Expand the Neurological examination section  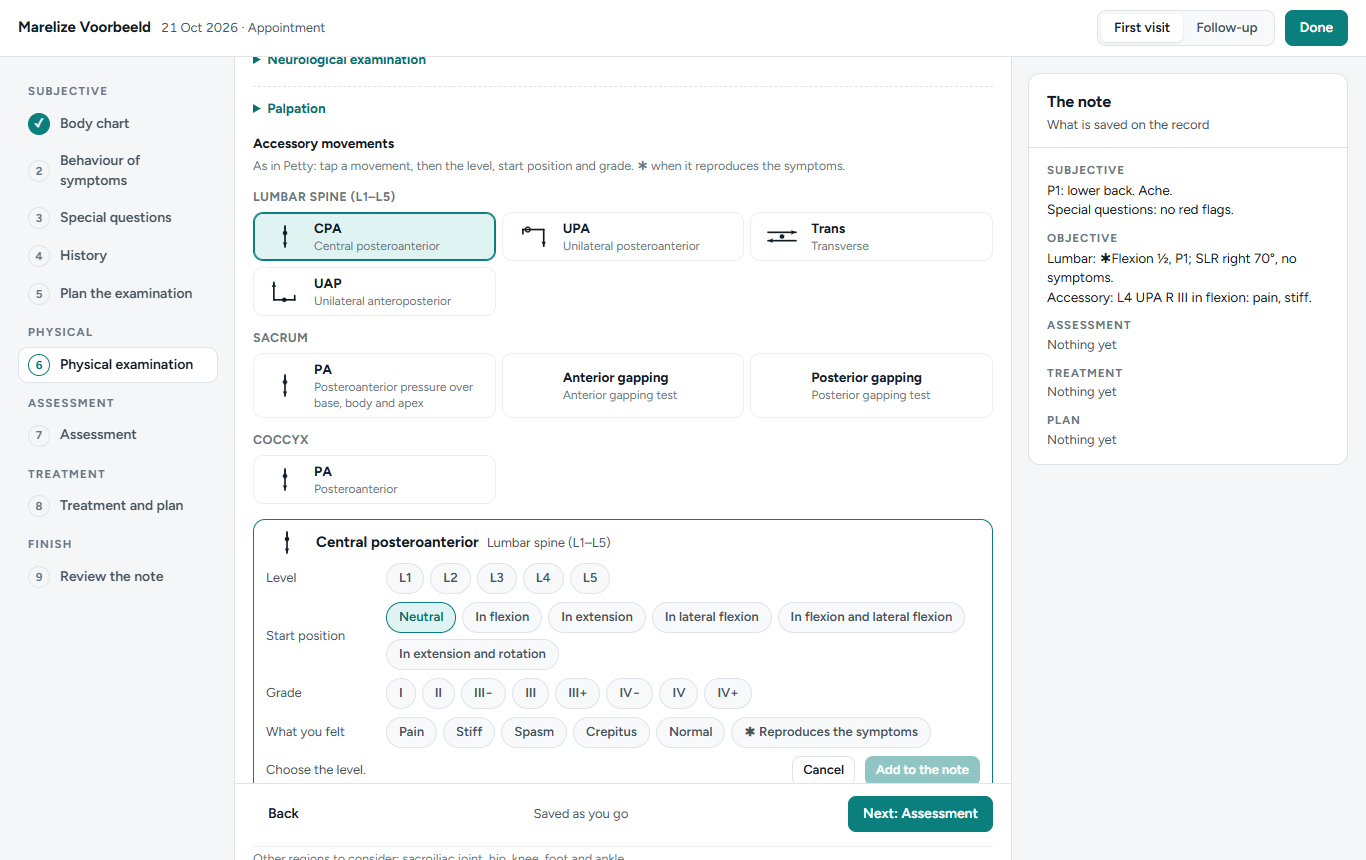(x=340, y=60)
